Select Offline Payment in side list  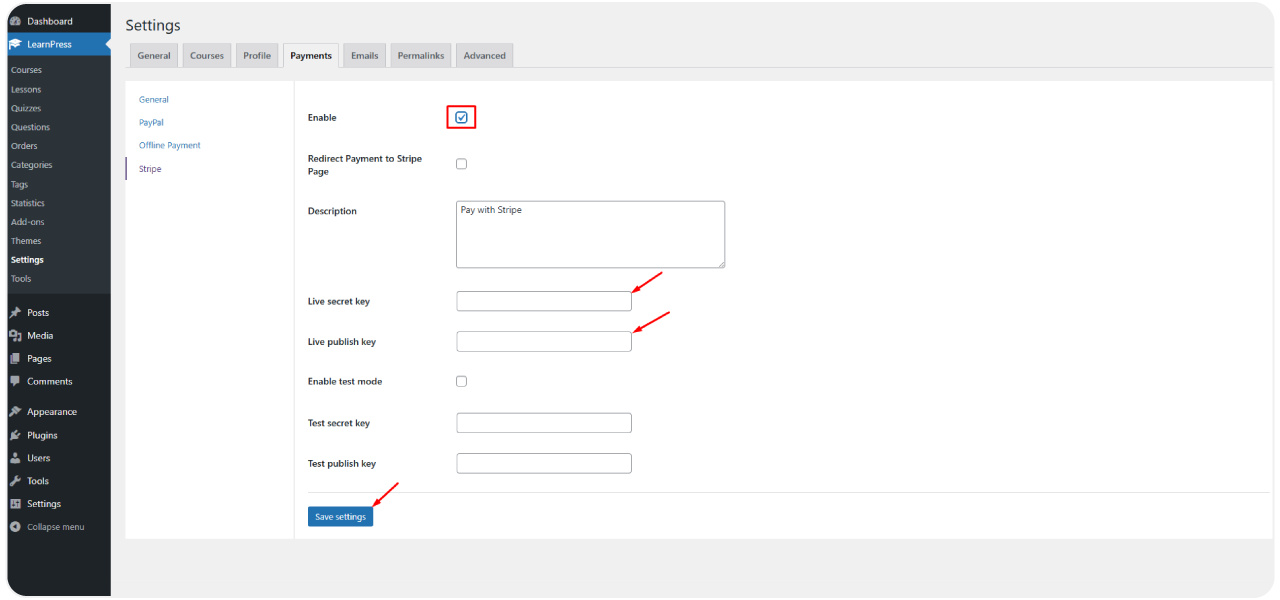(x=169, y=145)
